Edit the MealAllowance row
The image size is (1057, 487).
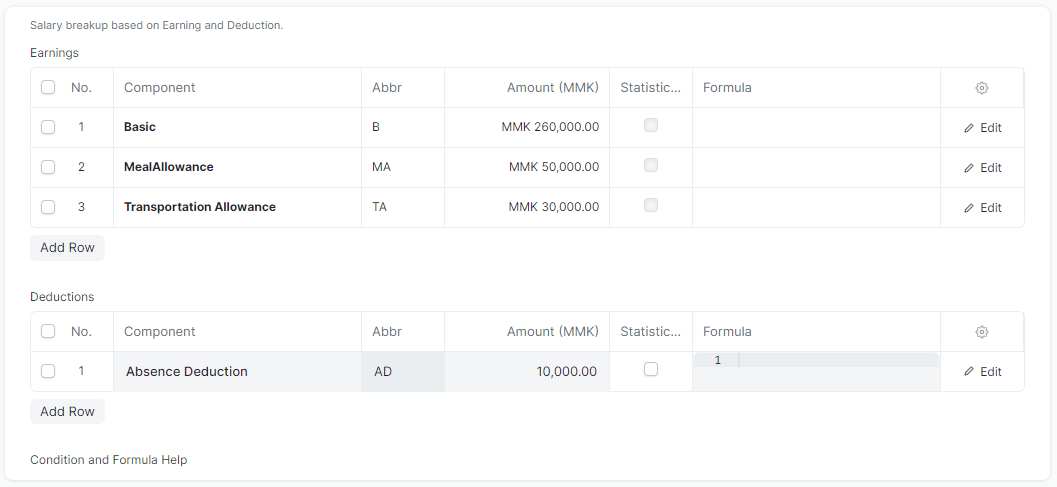[982, 168]
